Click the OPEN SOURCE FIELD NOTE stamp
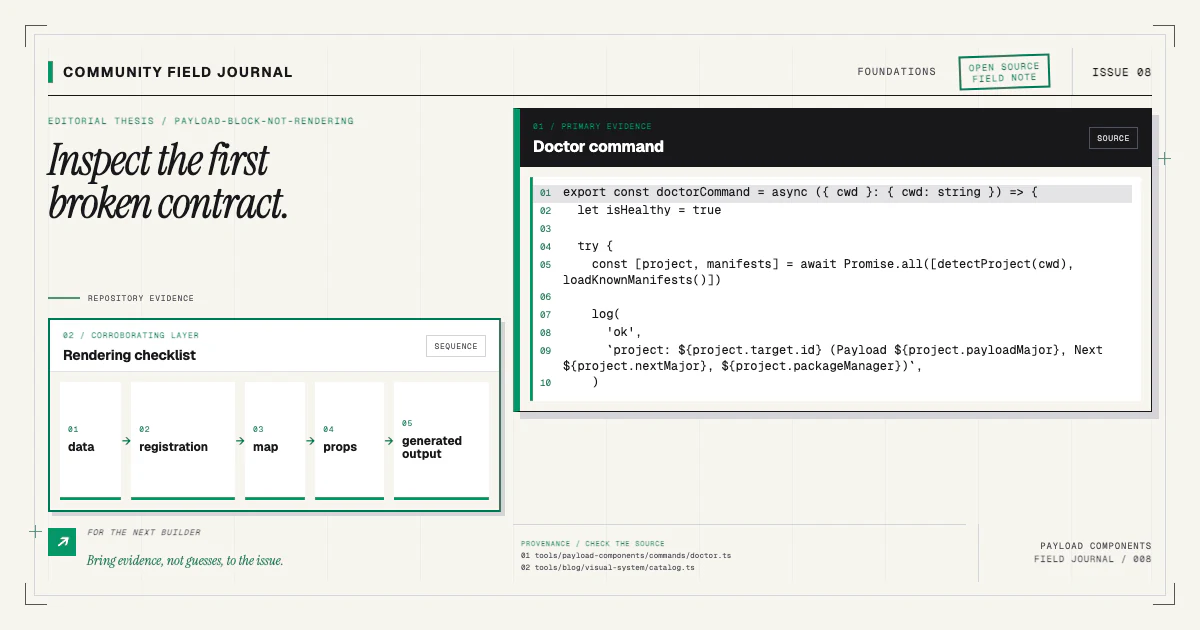Screen dimensions: 1200x630 pyautogui.click(x=1004, y=72)
